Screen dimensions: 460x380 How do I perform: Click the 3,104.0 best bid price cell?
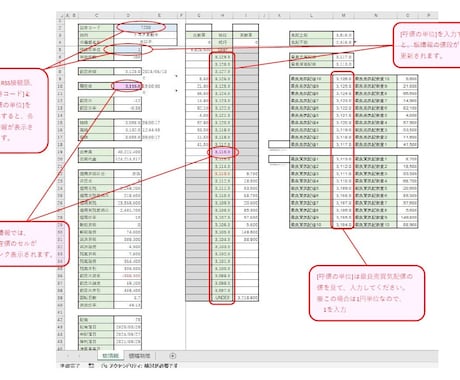(343, 225)
